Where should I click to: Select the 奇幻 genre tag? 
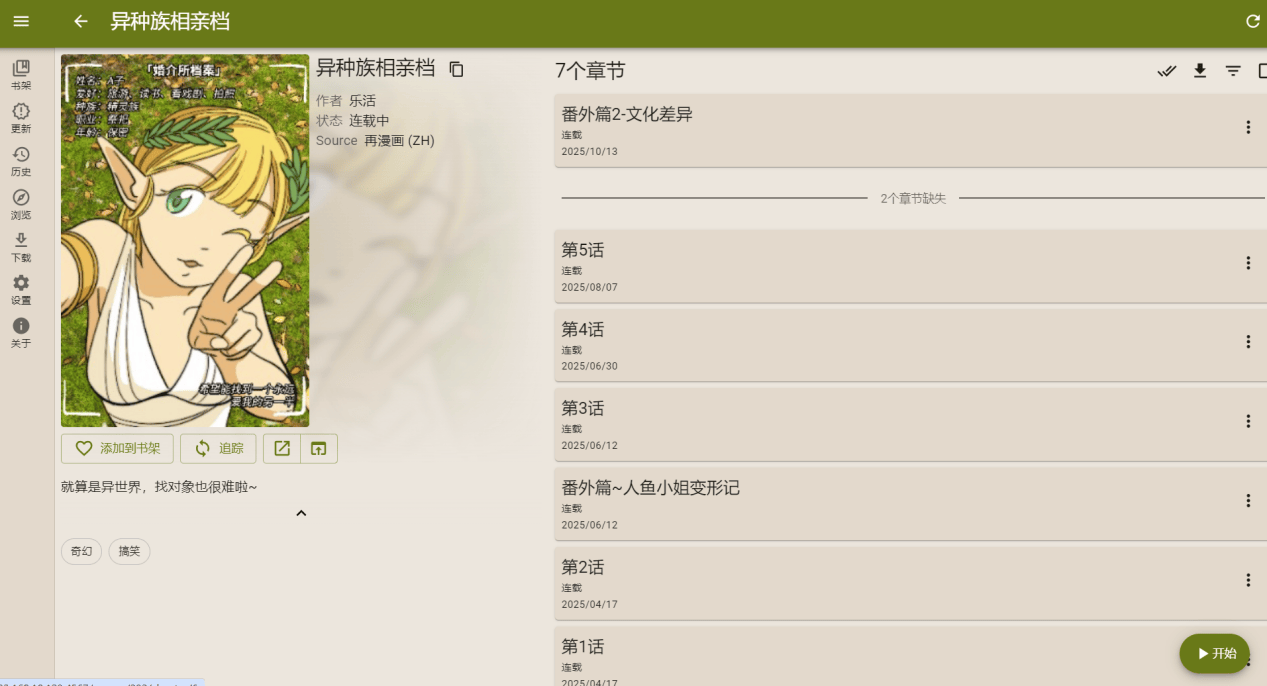coord(82,551)
